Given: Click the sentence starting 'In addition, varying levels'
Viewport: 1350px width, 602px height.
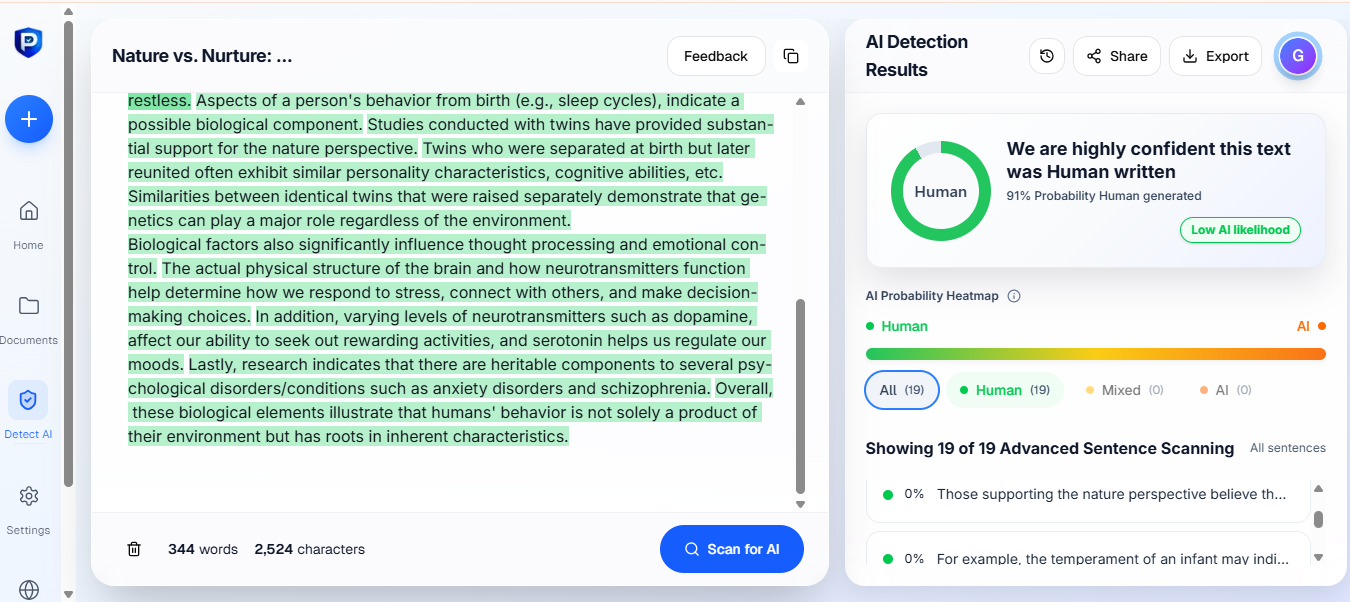Looking at the screenshot, I should [x=447, y=340].
